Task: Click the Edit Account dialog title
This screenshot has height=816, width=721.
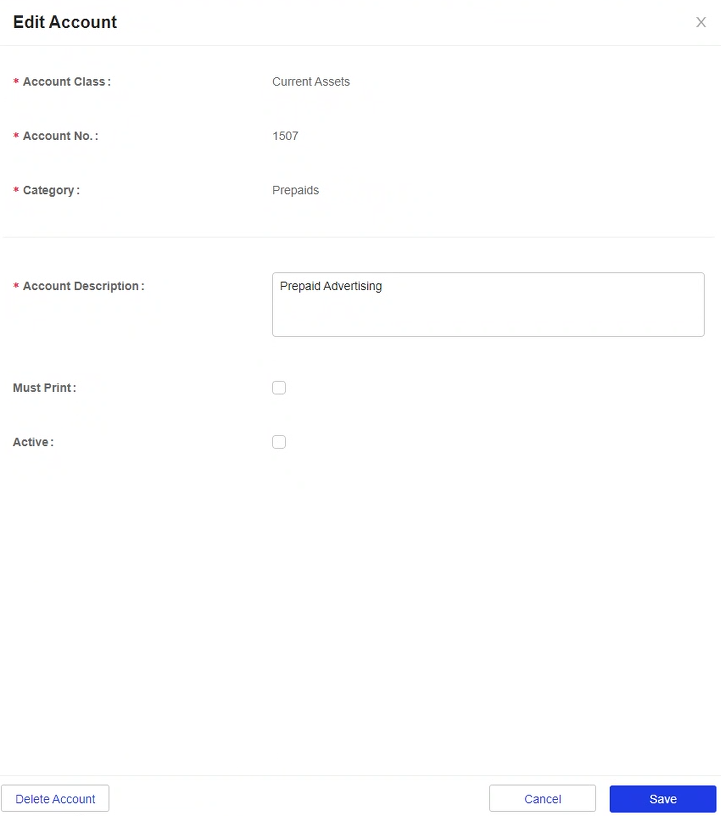Action: pyautogui.click(x=65, y=22)
